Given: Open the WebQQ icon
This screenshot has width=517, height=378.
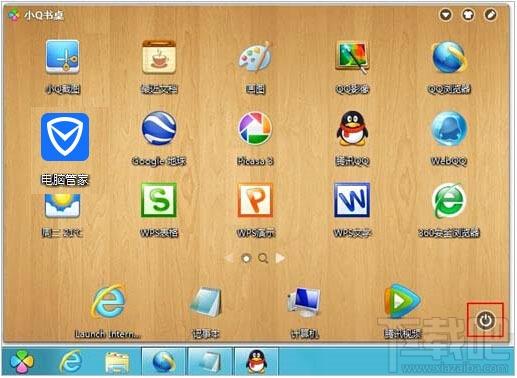Looking at the screenshot, I should pyautogui.click(x=449, y=128).
